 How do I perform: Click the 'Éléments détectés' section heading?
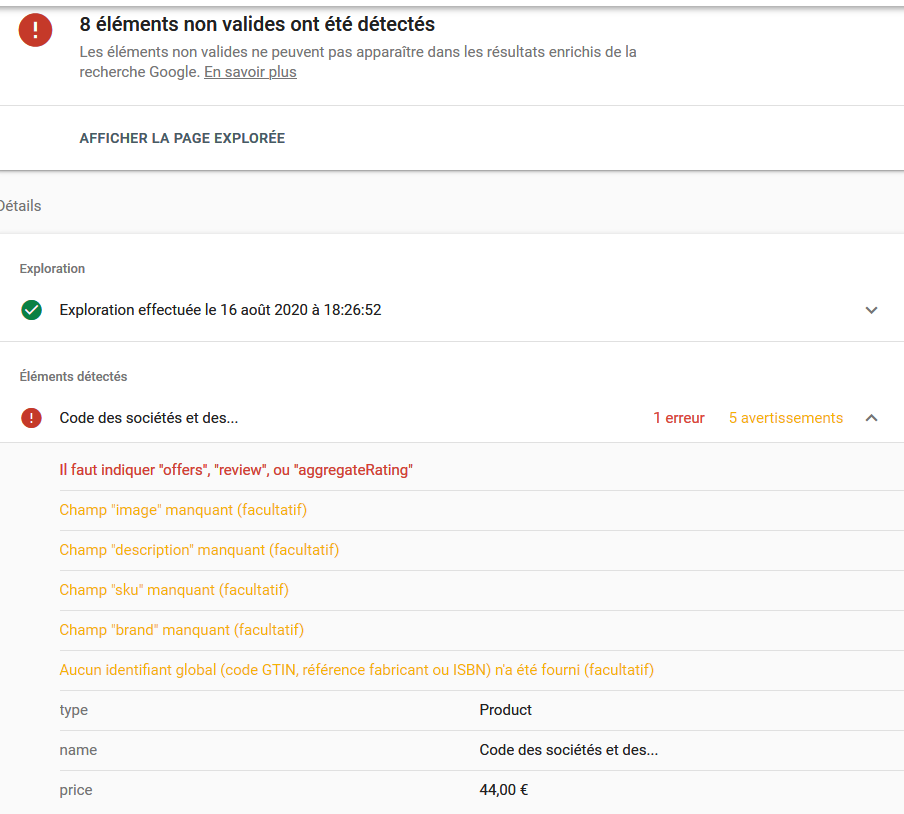coord(73,376)
